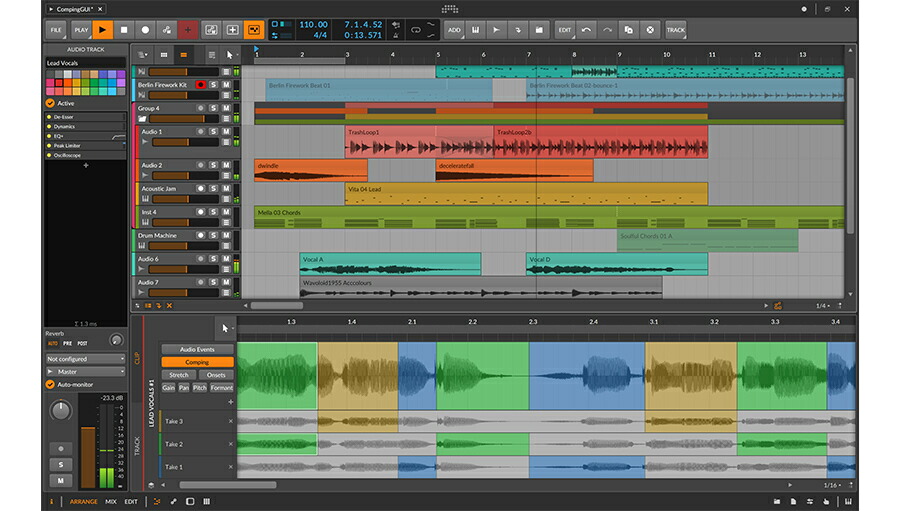Open the FILE menu dropdown
This screenshot has height=511, width=900.
point(56,30)
